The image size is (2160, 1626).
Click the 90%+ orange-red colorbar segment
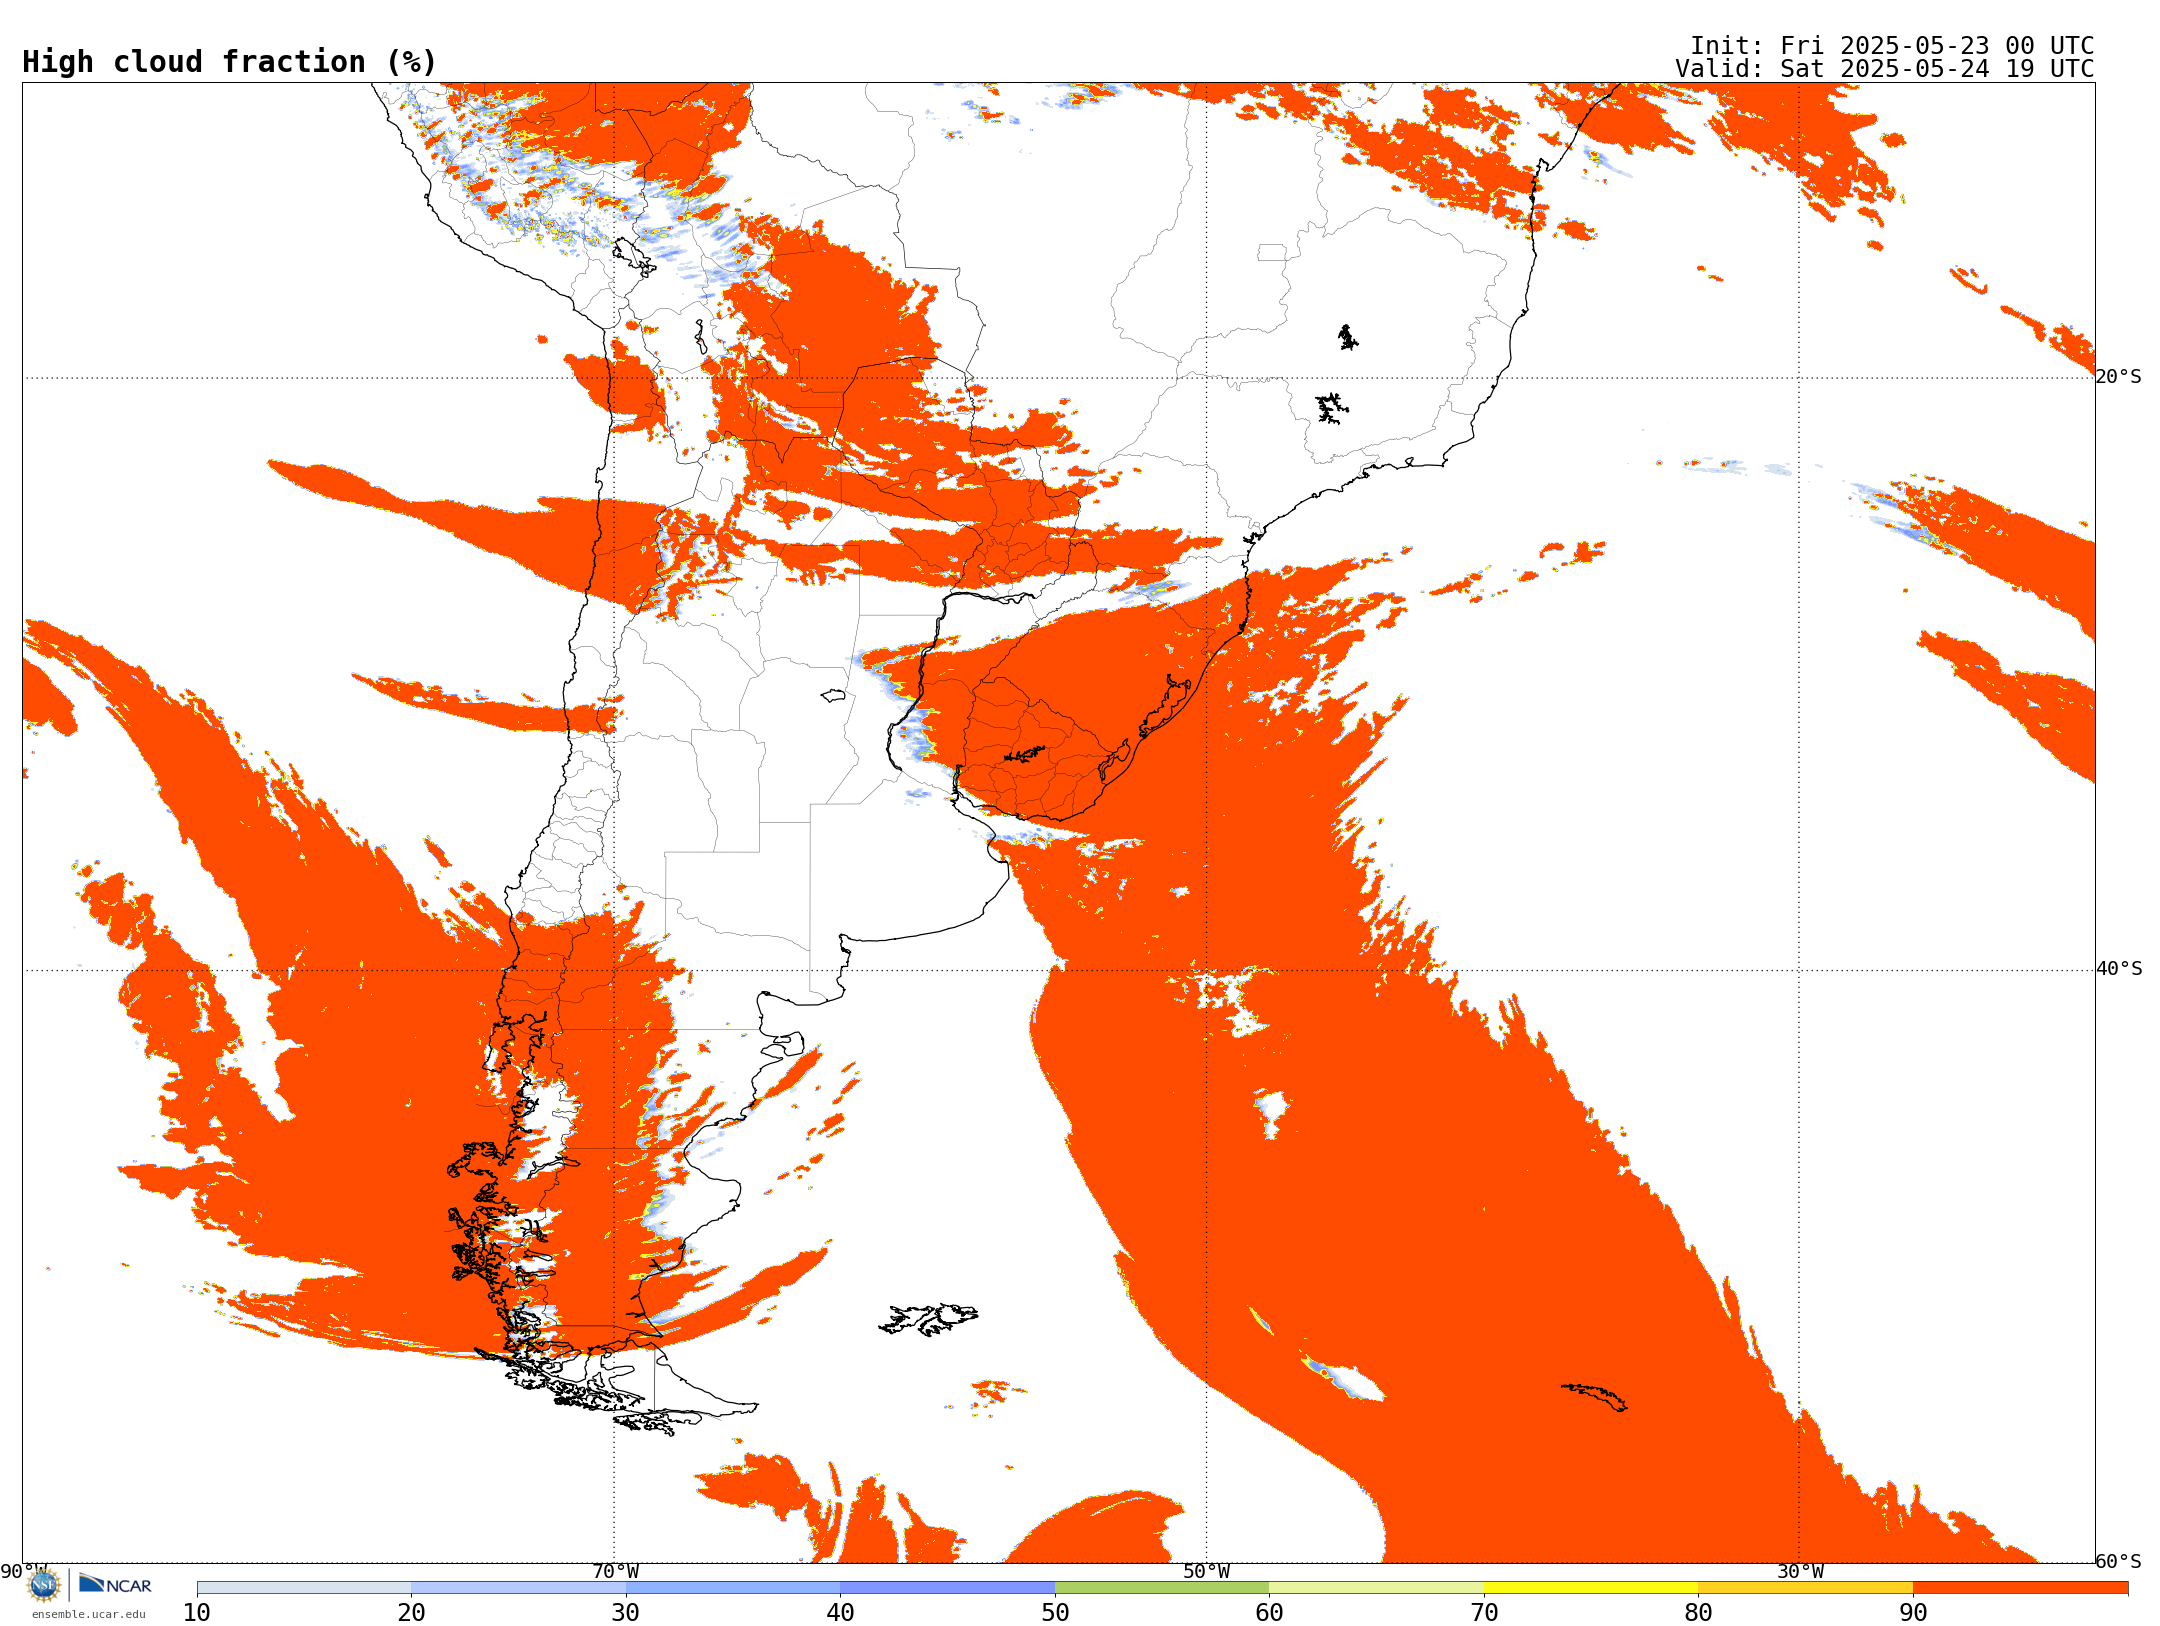tap(2020, 1588)
